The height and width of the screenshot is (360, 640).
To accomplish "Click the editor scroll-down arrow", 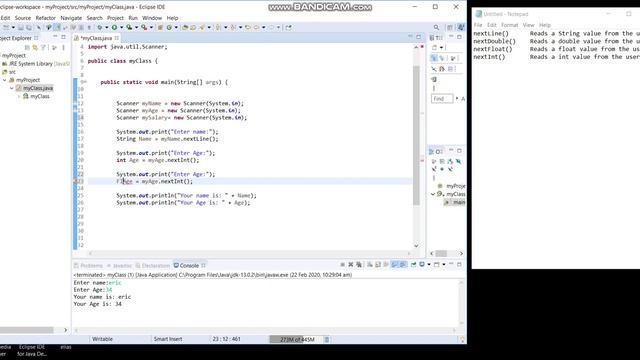I will coord(416,246).
